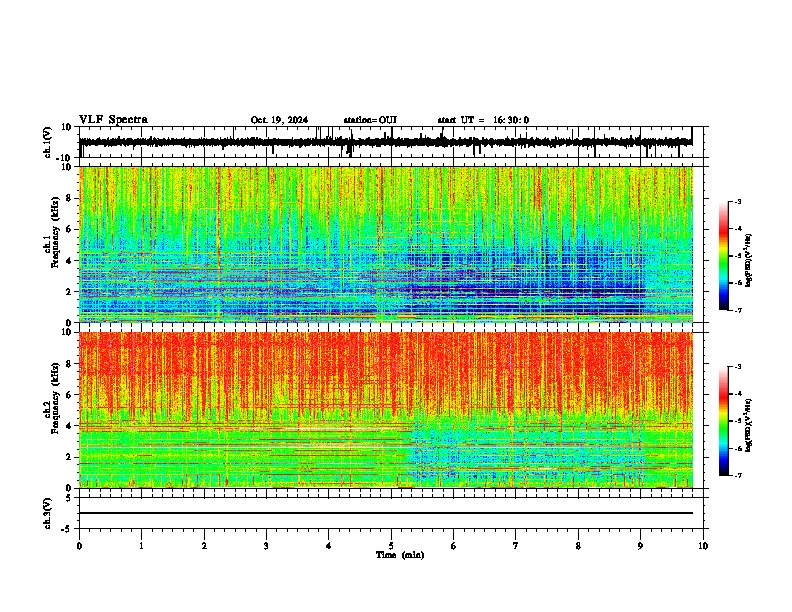This screenshot has width=792, height=612.
Task: Click tick label "9" on time axis
Action: [x=640, y=546]
